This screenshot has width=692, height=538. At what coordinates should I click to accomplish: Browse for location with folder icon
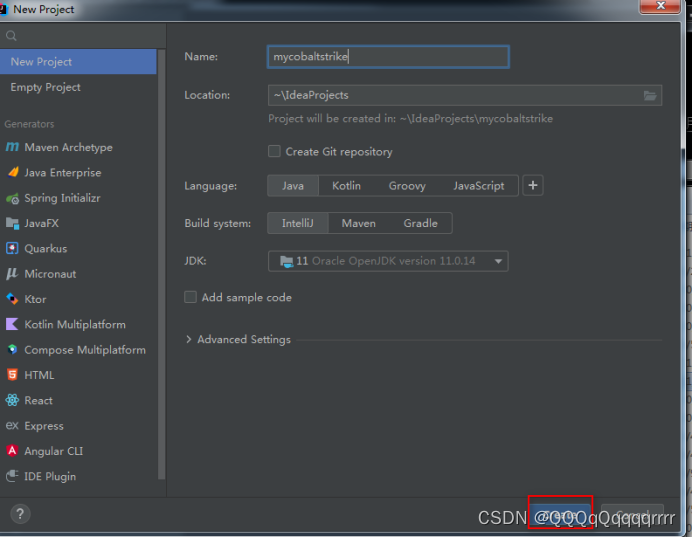pyautogui.click(x=650, y=95)
